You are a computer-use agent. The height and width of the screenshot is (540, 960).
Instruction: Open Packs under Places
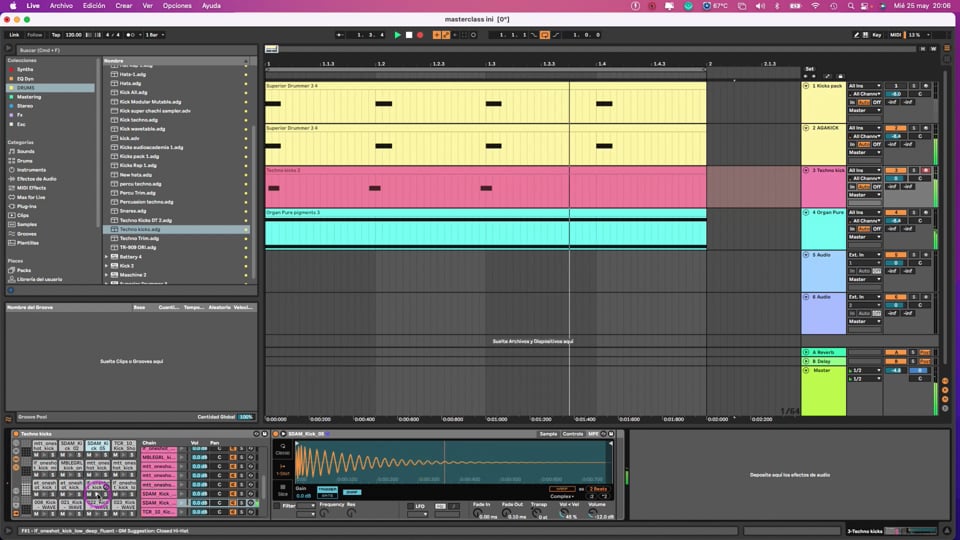pyautogui.click(x=24, y=270)
